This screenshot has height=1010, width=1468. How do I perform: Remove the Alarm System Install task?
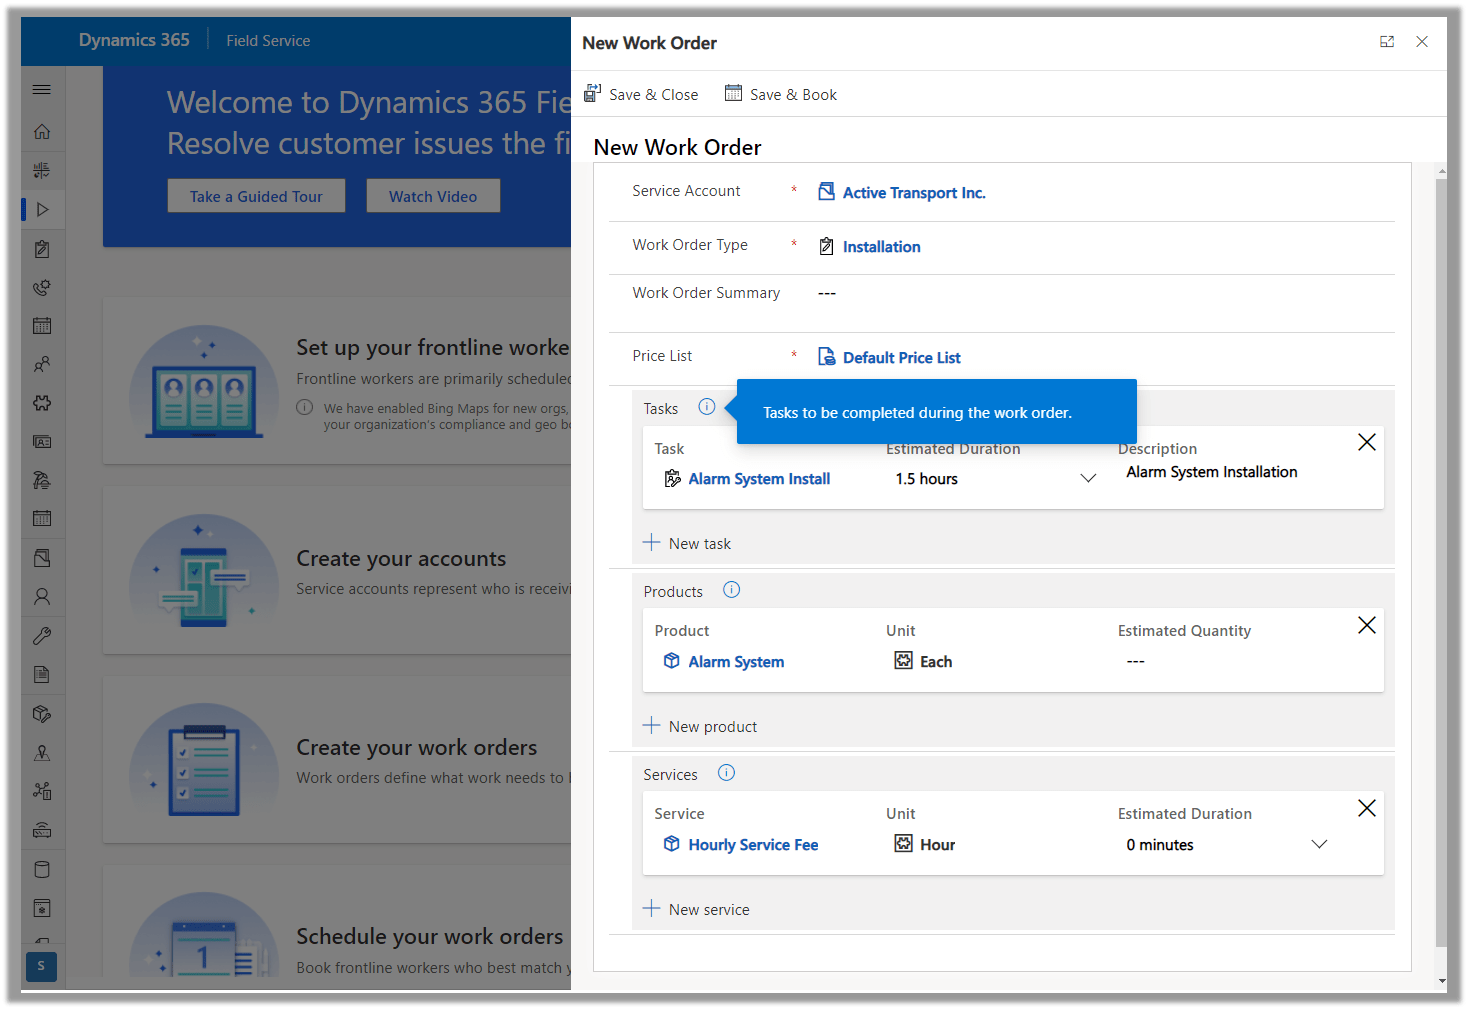[1367, 442]
